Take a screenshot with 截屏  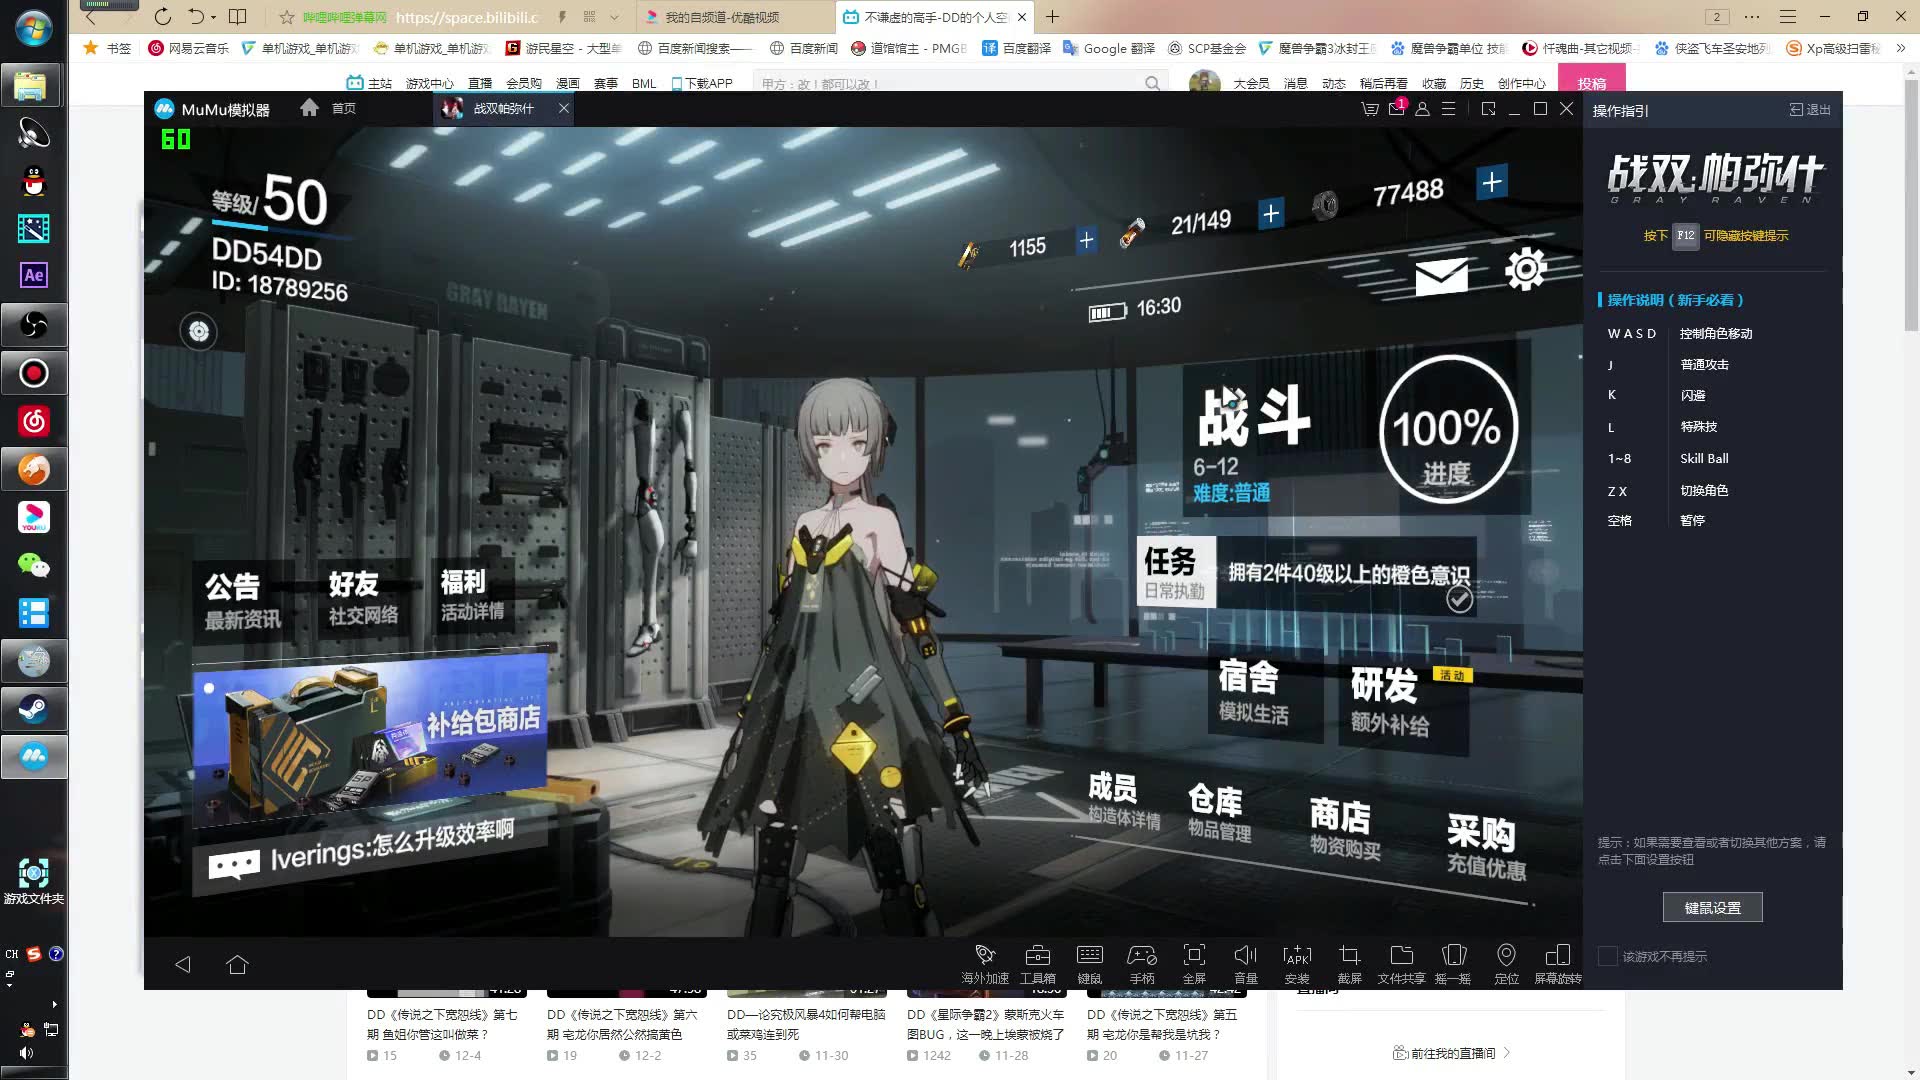pos(1350,964)
